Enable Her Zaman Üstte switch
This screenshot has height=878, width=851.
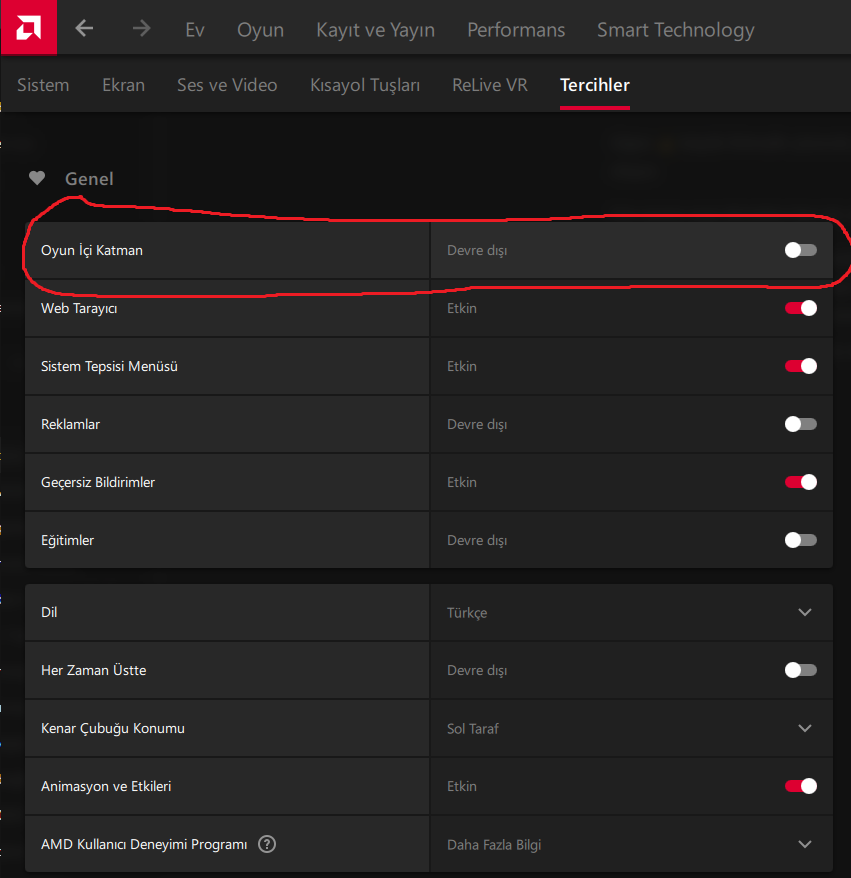point(801,670)
